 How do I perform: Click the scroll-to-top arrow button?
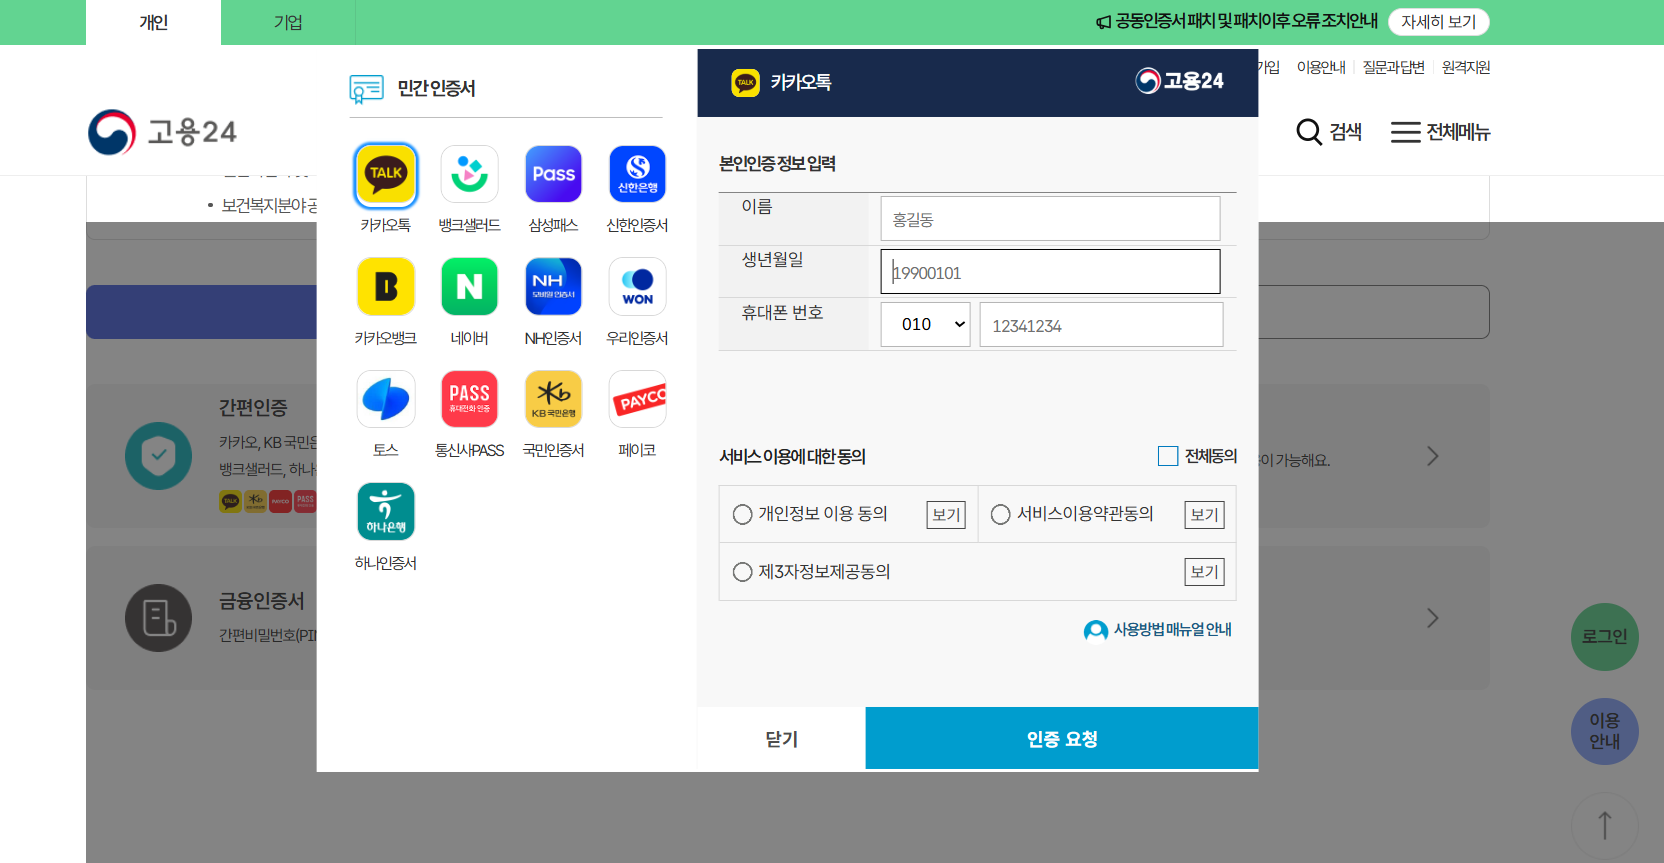coord(1604,826)
